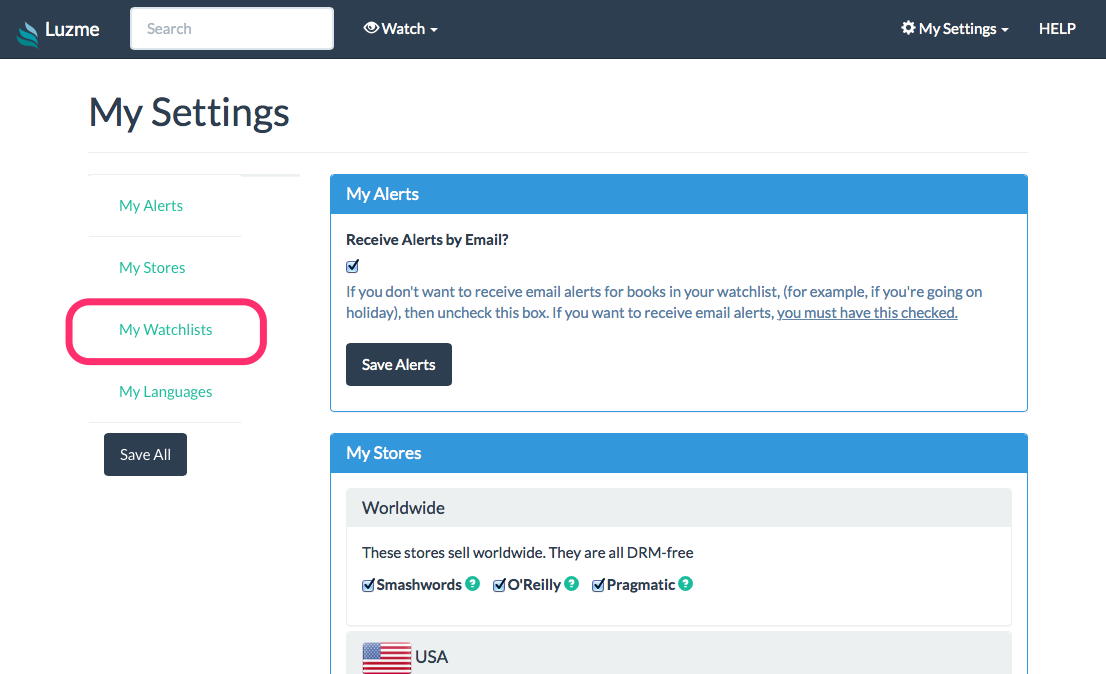This screenshot has height=674, width=1106.
Task: Click the 'My Settings' page title
Action: click(x=189, y=113)
